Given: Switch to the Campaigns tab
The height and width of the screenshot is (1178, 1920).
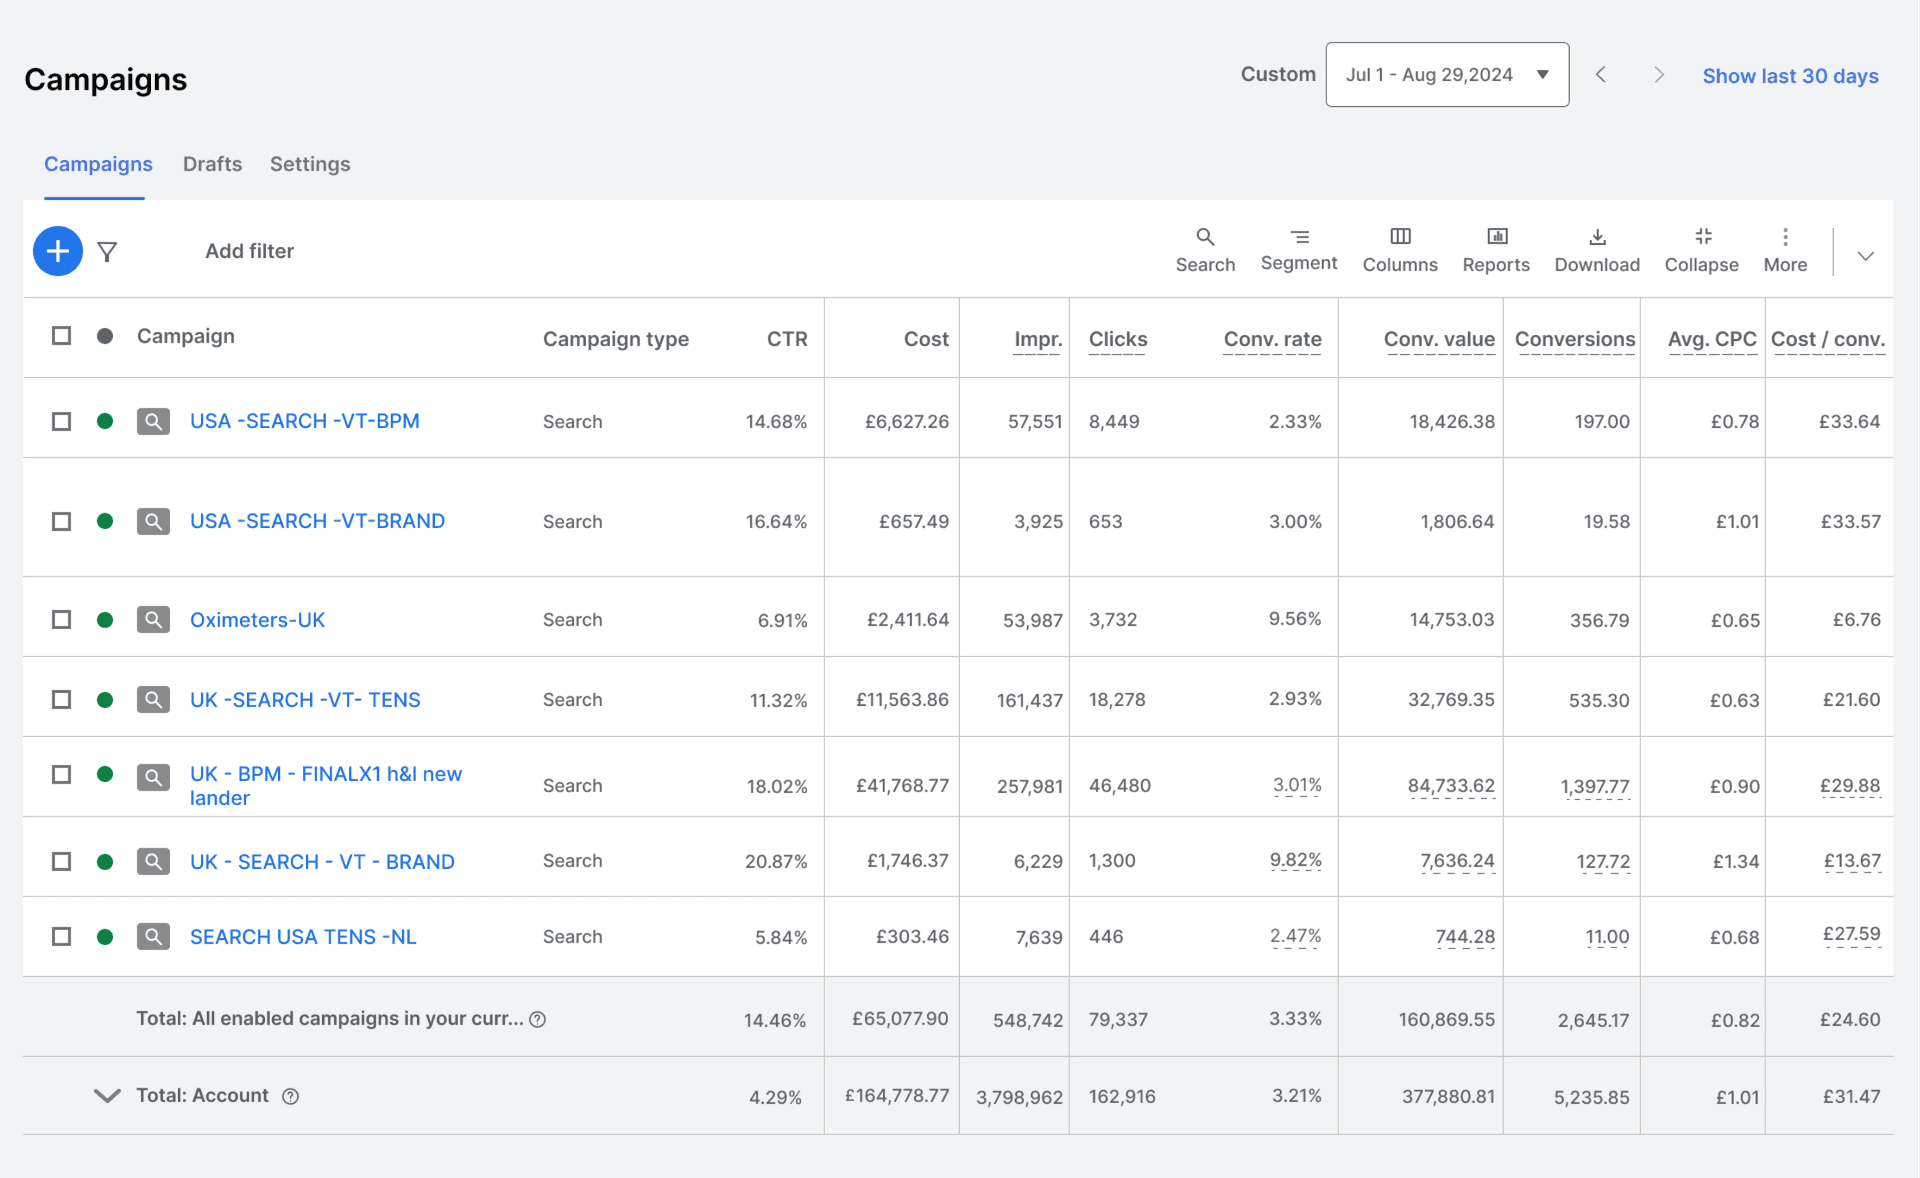Looking at the screenshot, I should pos(98,164).
